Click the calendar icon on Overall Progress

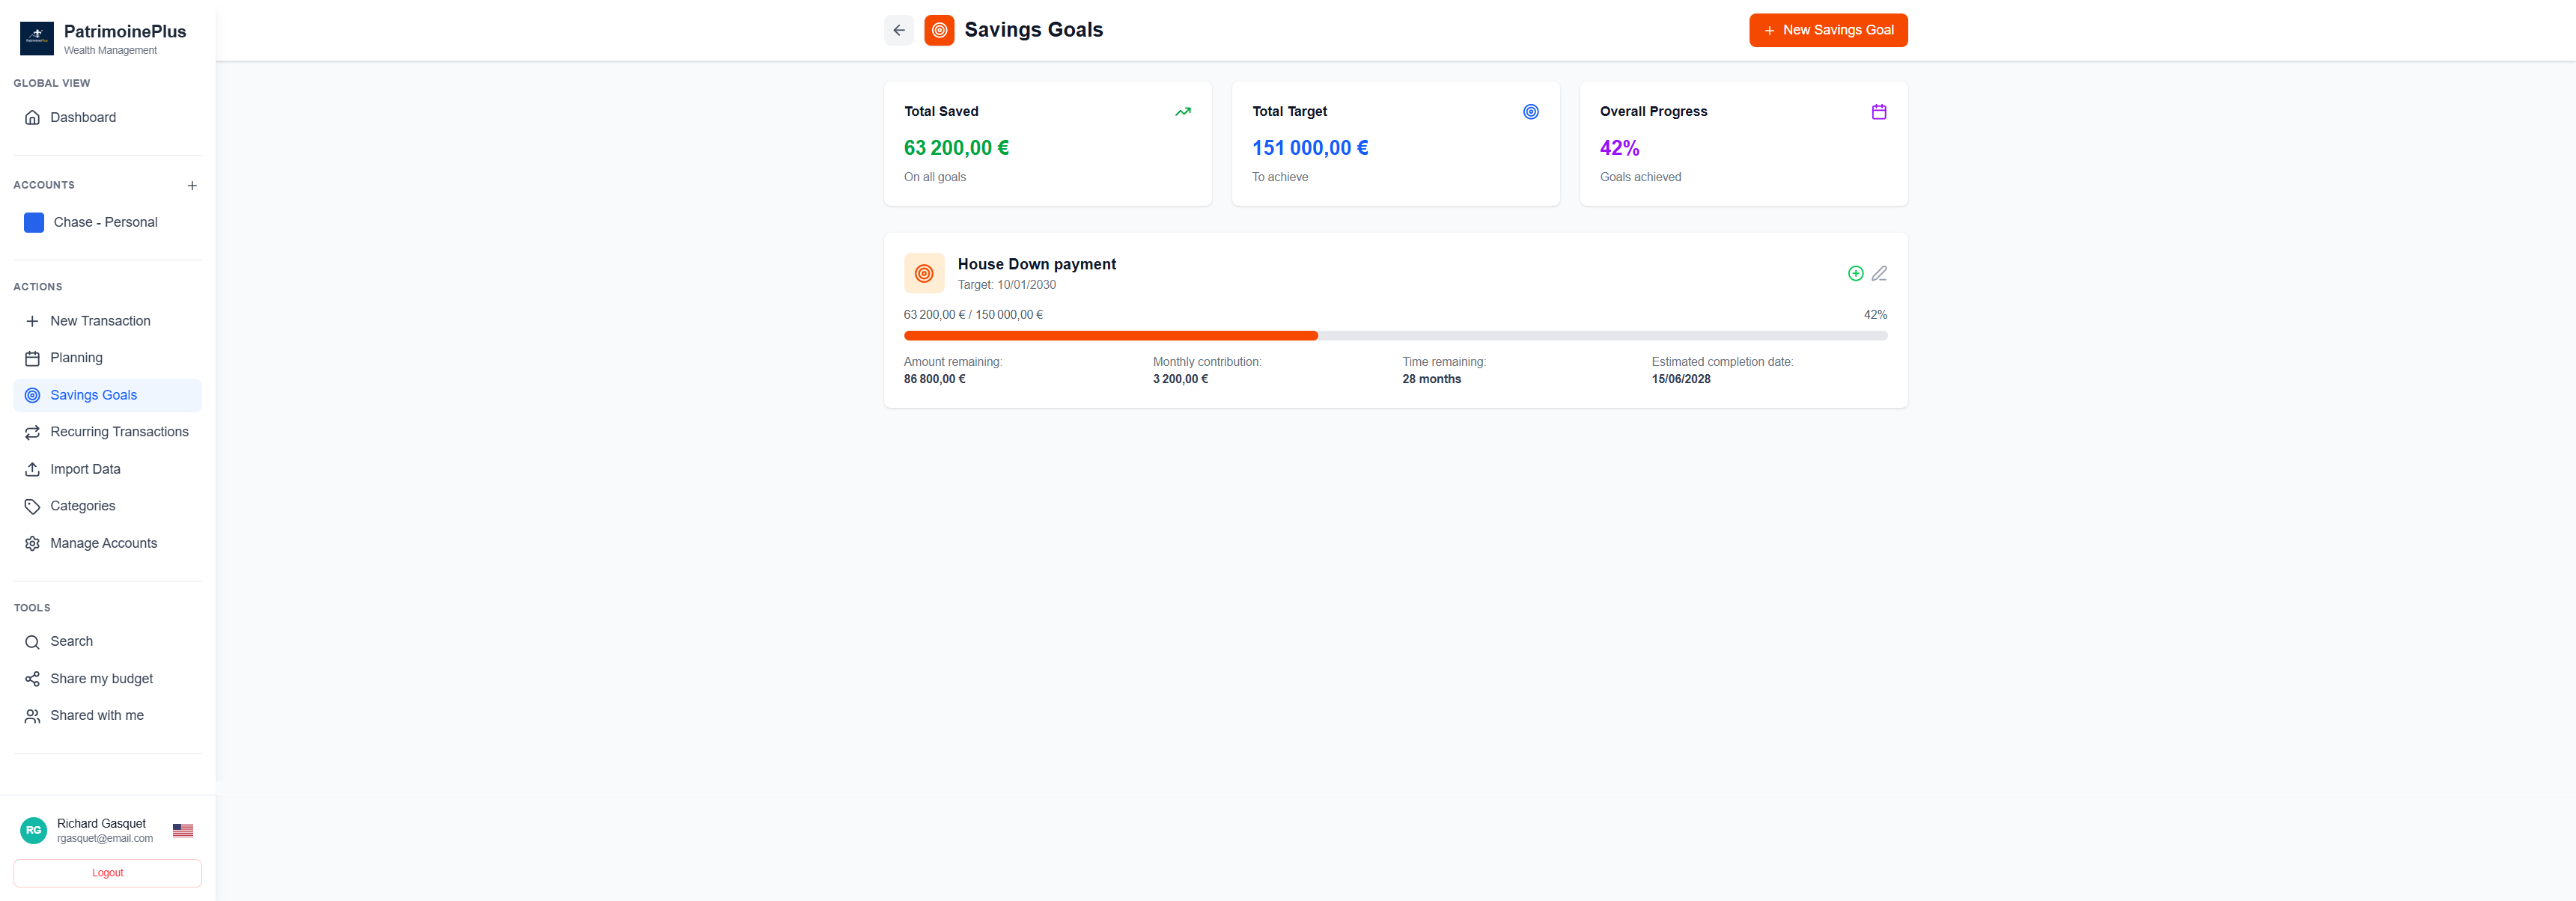click(1878, 112)
